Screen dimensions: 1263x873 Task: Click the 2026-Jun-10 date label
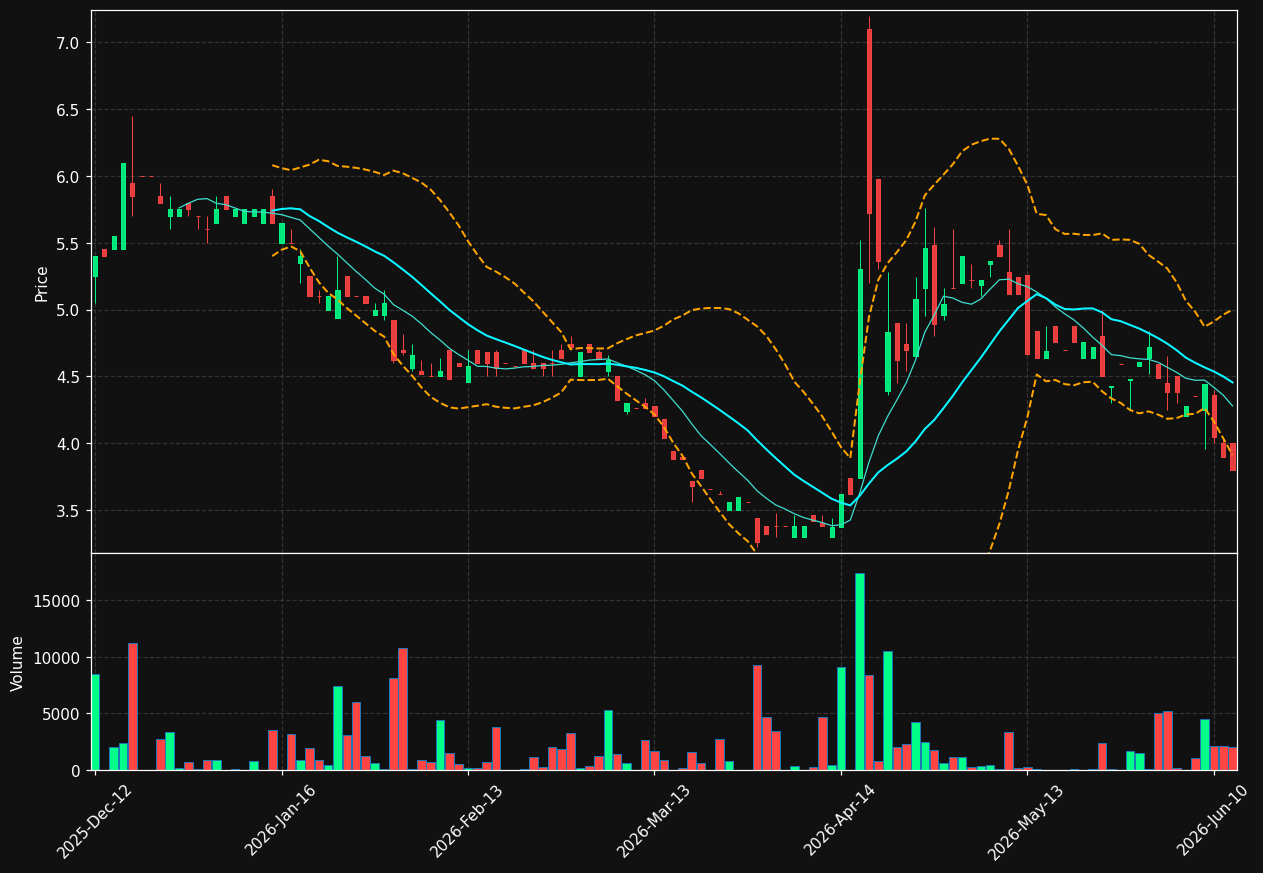click(x=1213, y=821)
